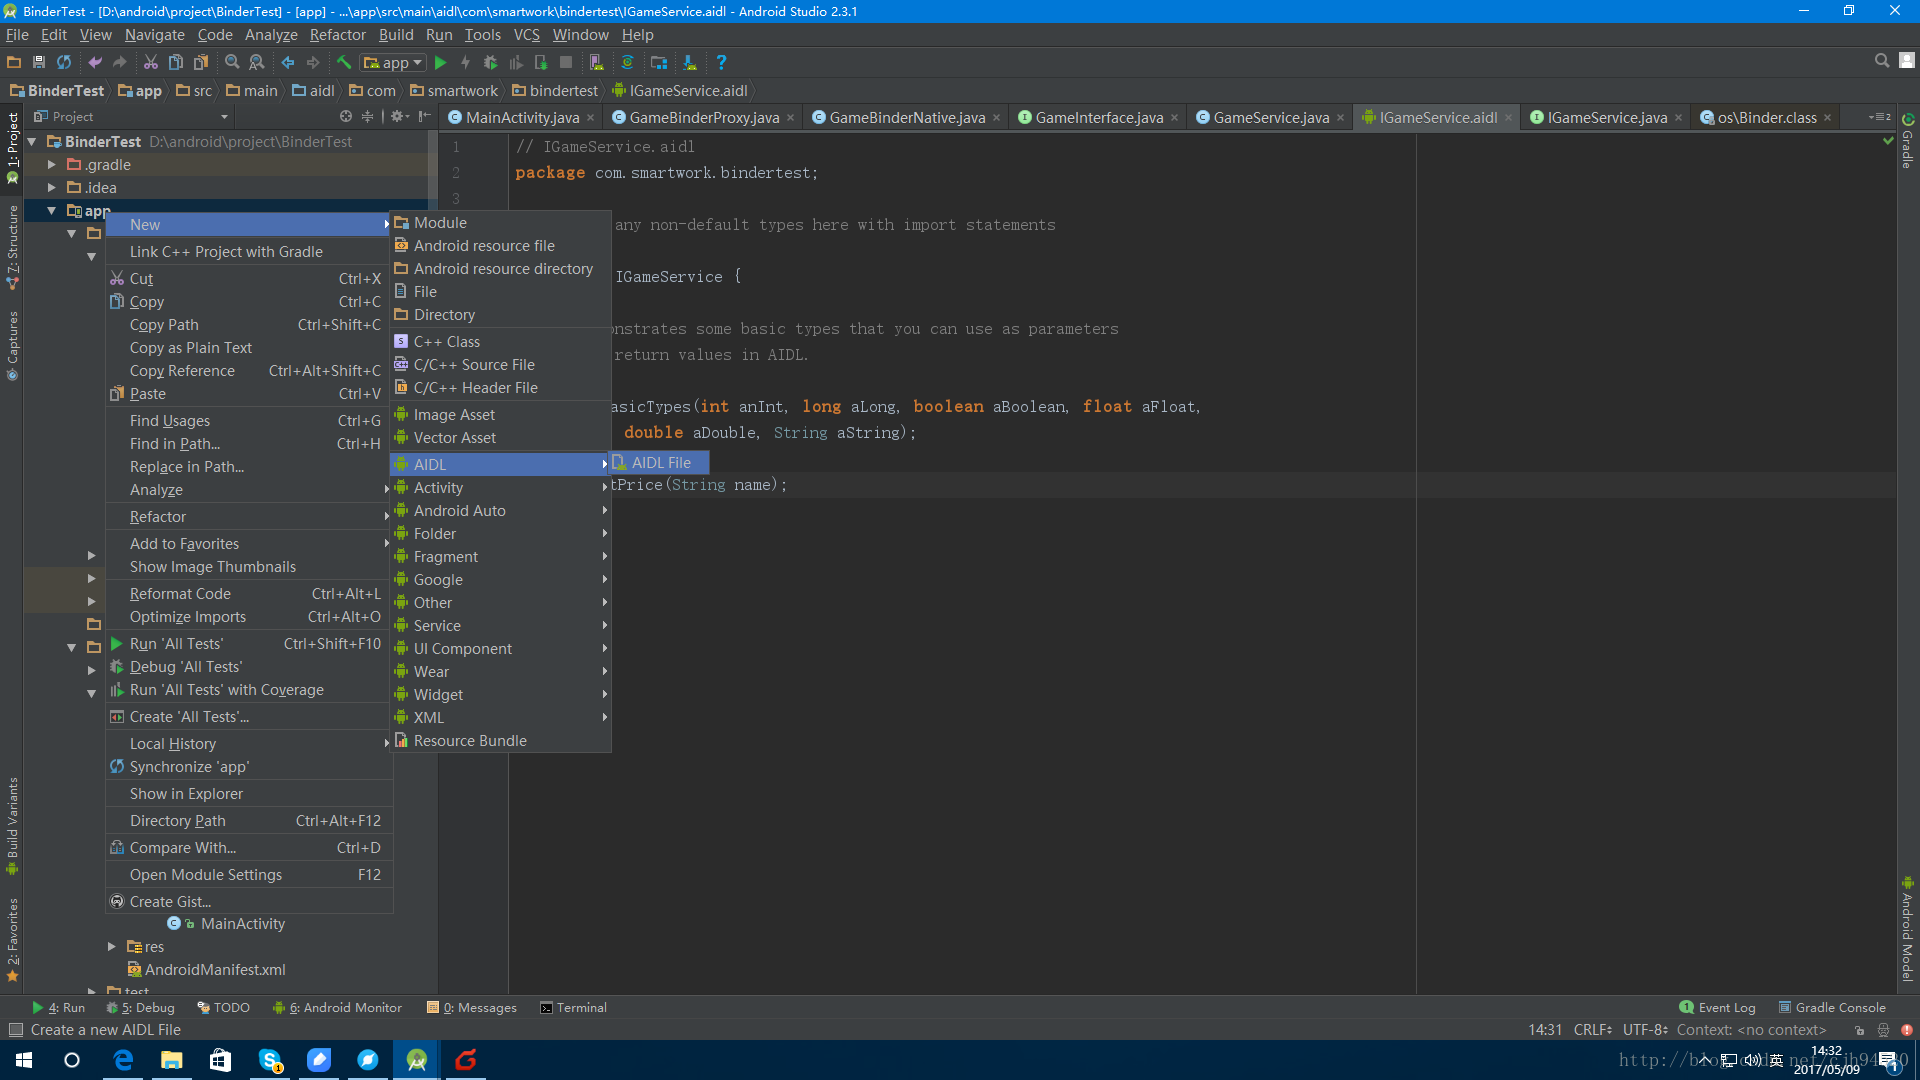
Task: Expand the res folder node
Action: pos(112,946)
